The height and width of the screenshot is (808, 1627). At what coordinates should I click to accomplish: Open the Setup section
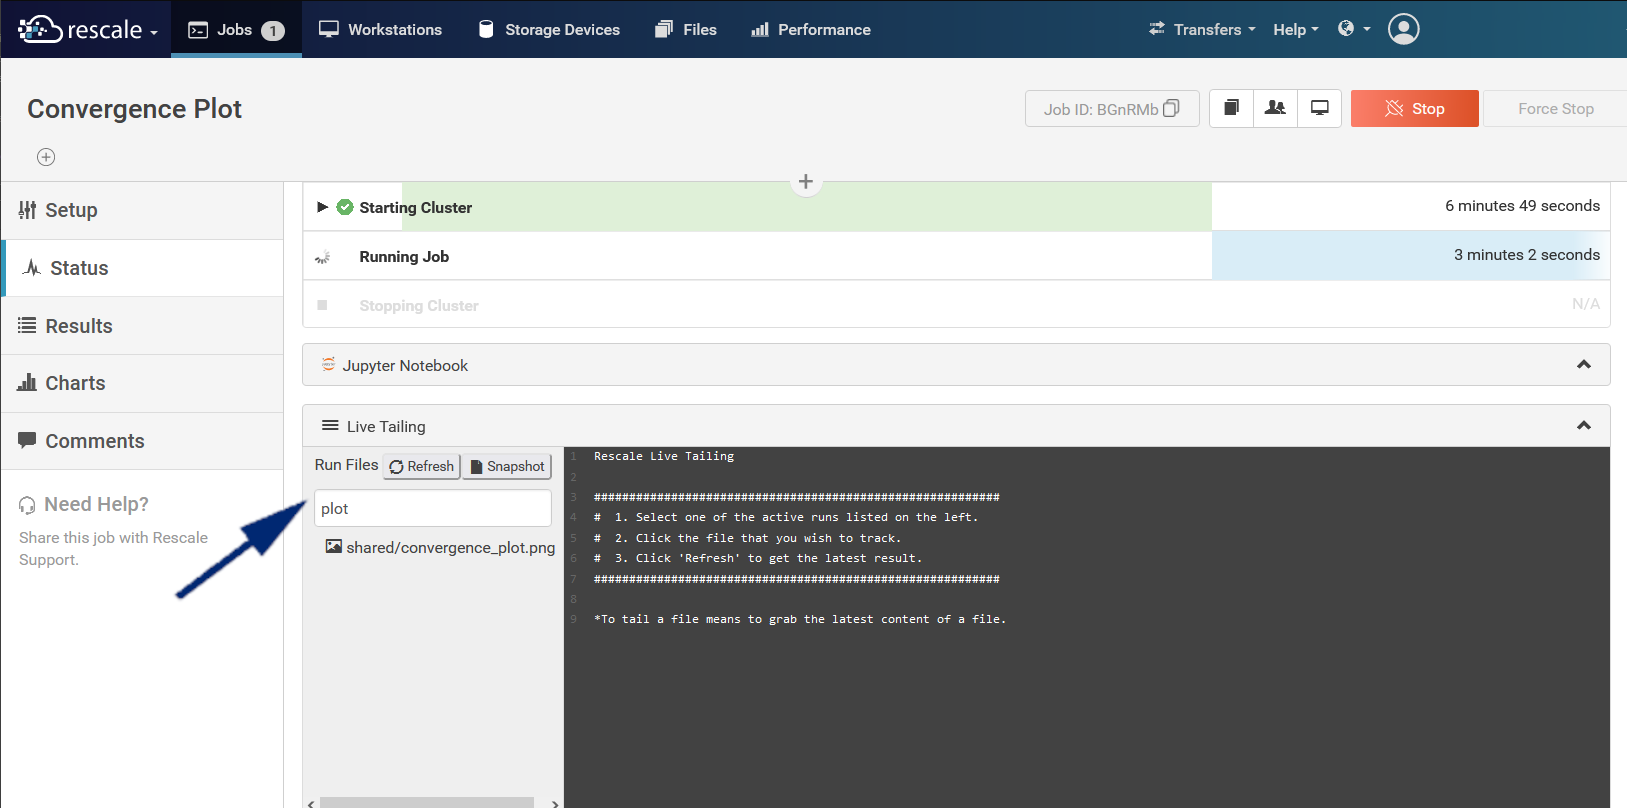point(142,210)
